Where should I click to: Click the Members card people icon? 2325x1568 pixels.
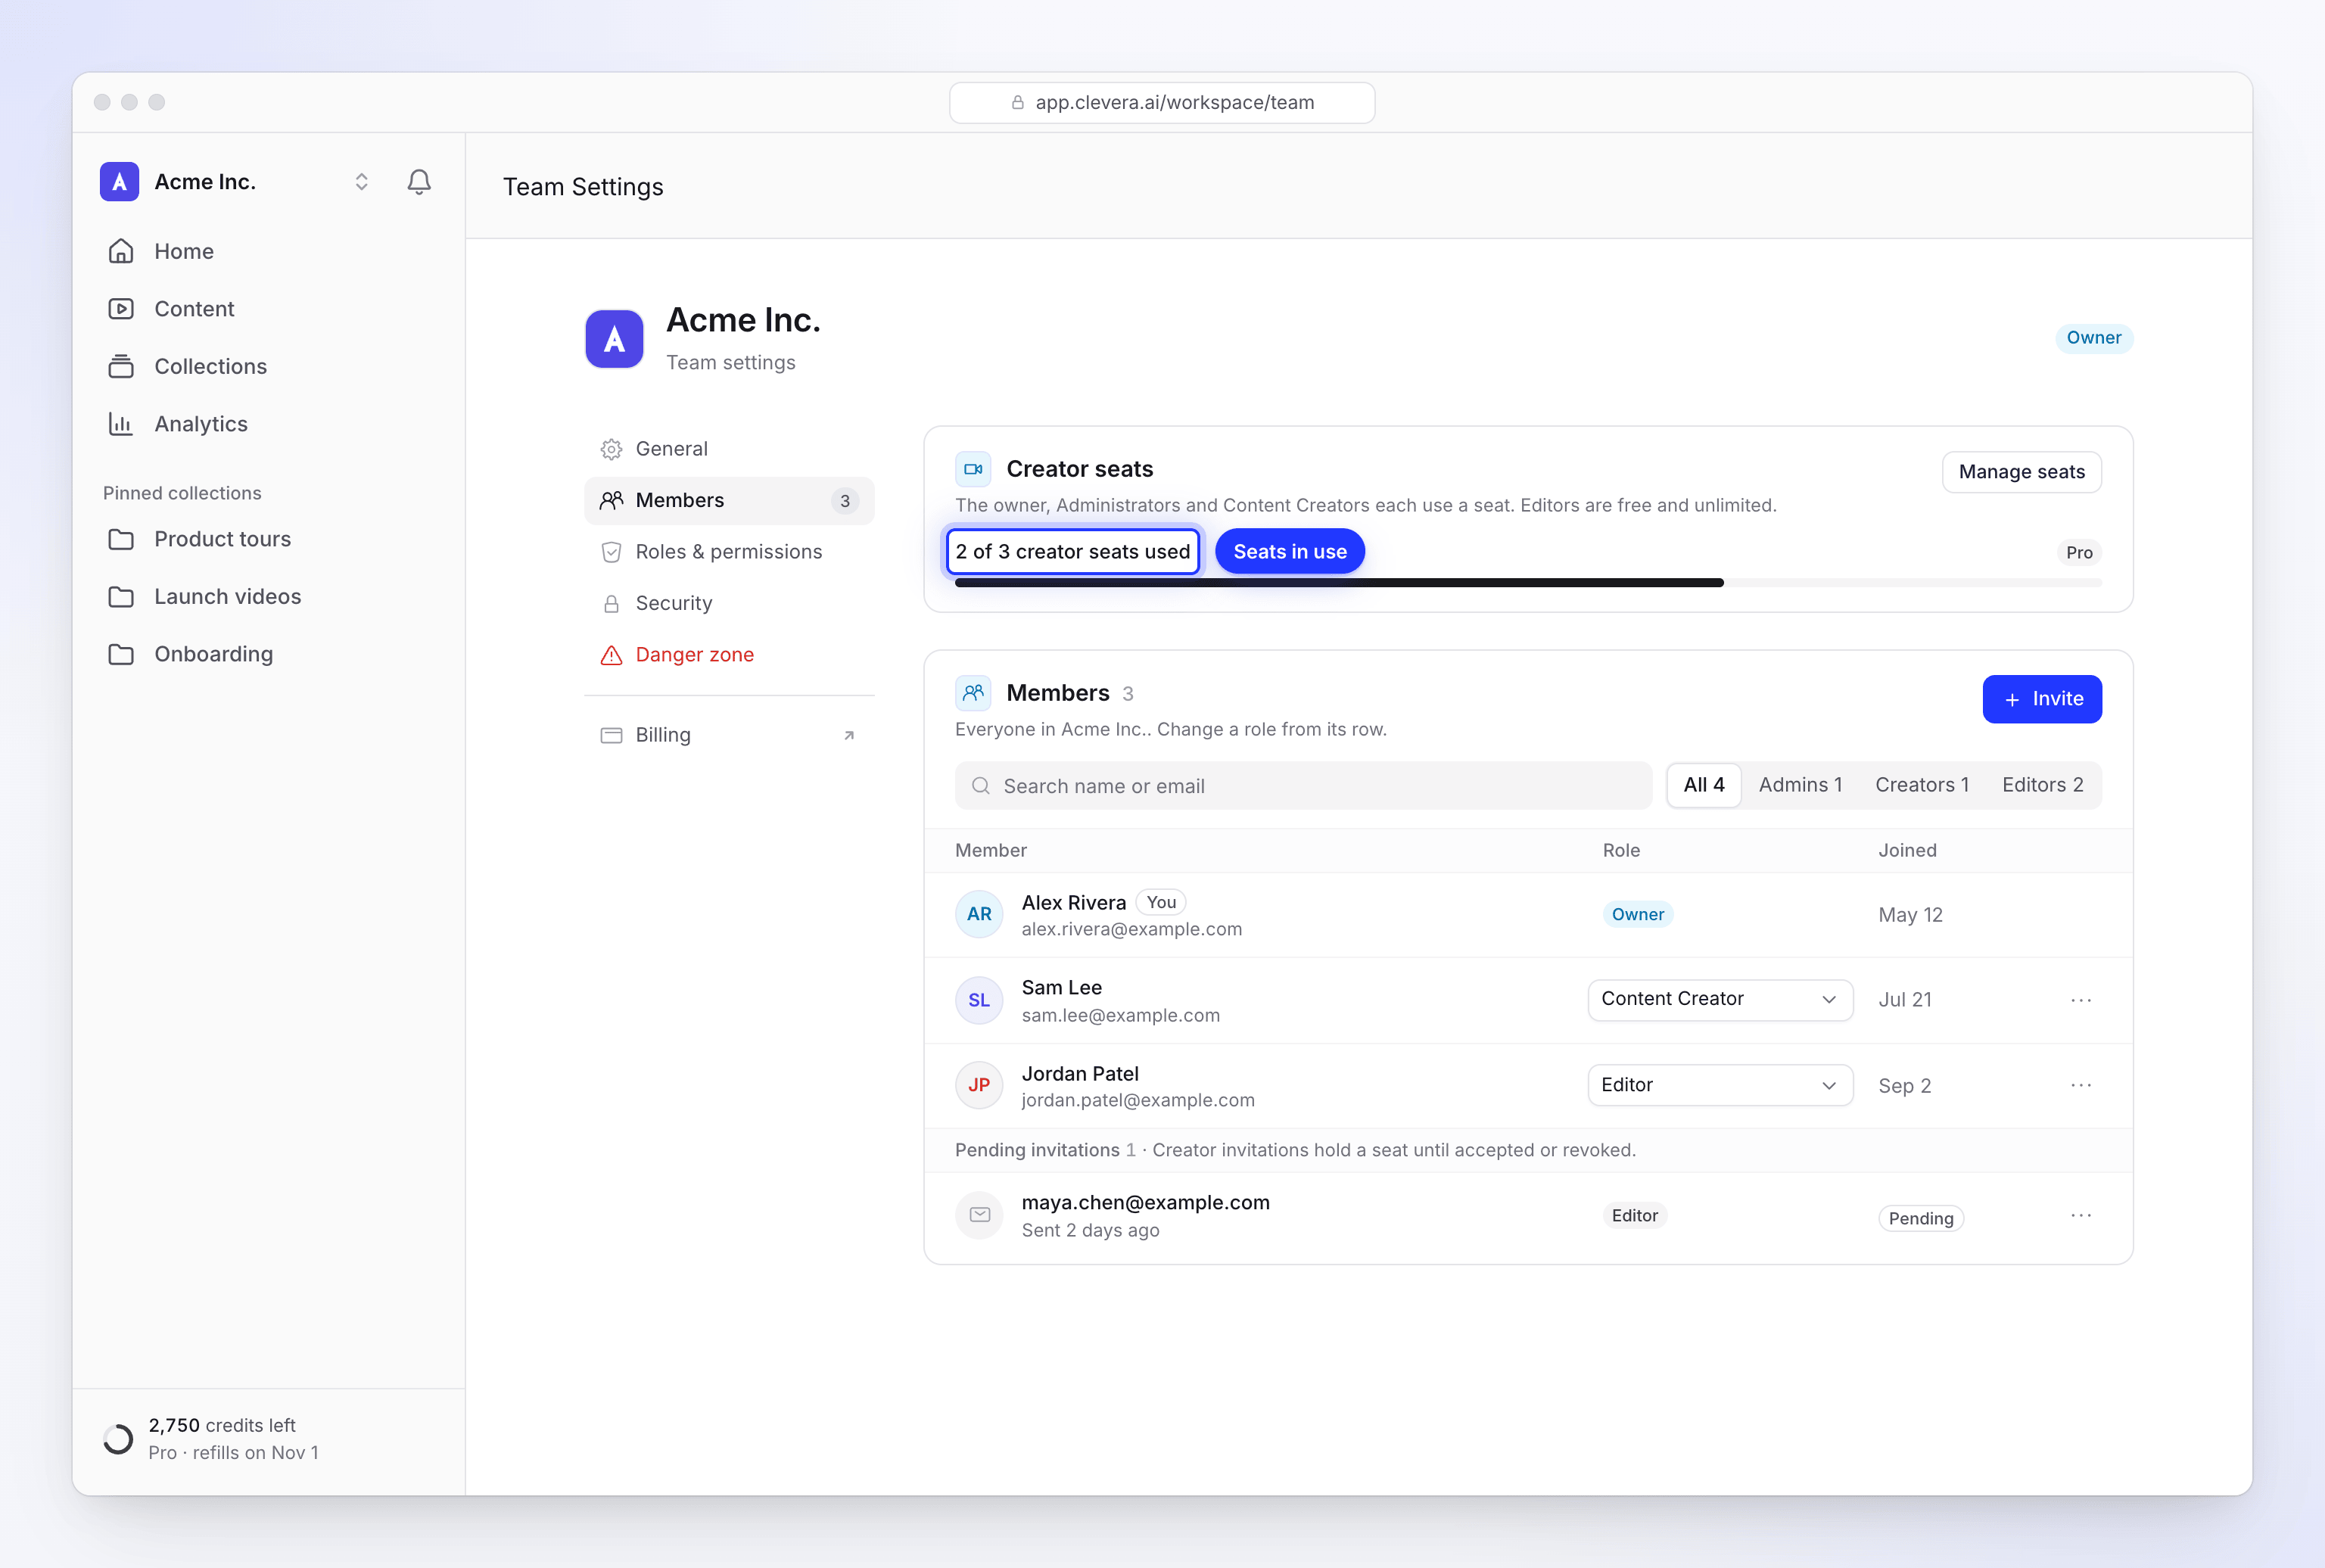point(972,693)
